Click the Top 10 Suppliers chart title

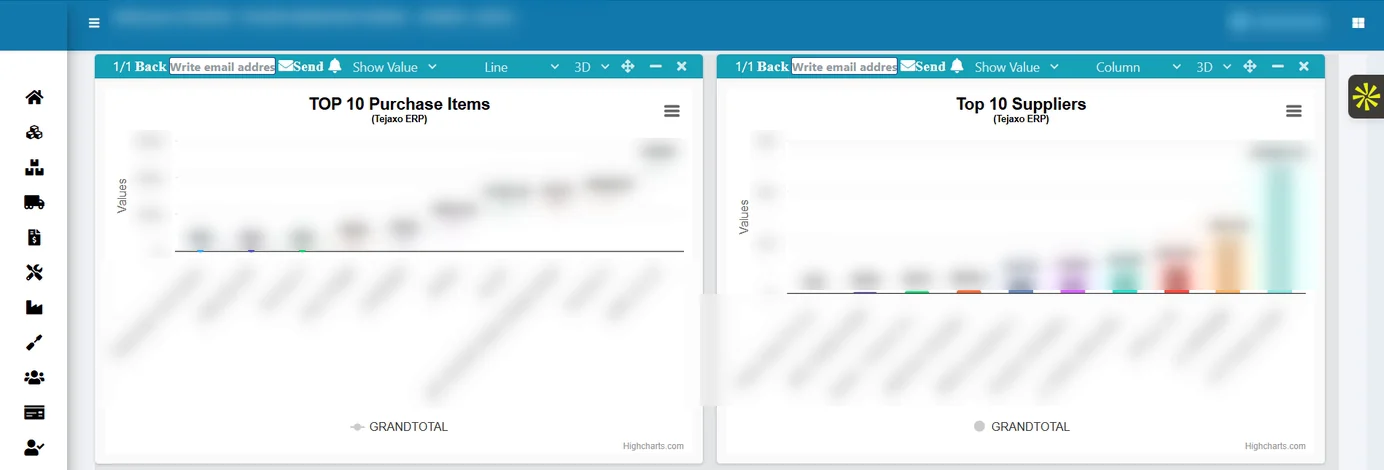click(1021, 104)
